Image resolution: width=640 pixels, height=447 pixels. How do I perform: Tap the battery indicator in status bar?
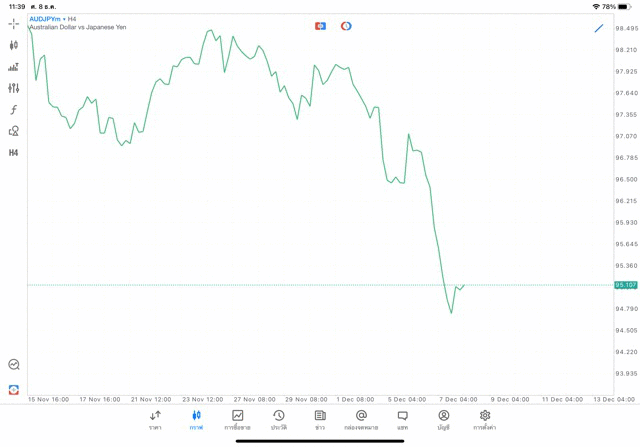point(624,7)
